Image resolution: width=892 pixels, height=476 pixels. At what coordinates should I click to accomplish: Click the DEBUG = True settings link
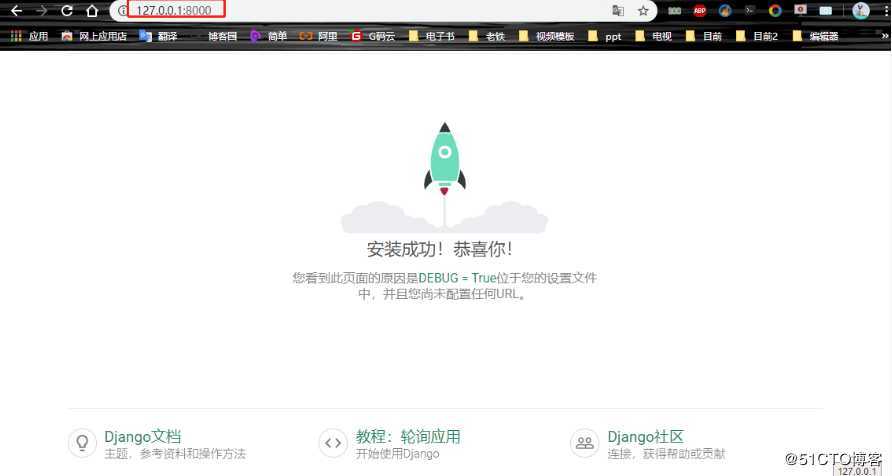457,278
